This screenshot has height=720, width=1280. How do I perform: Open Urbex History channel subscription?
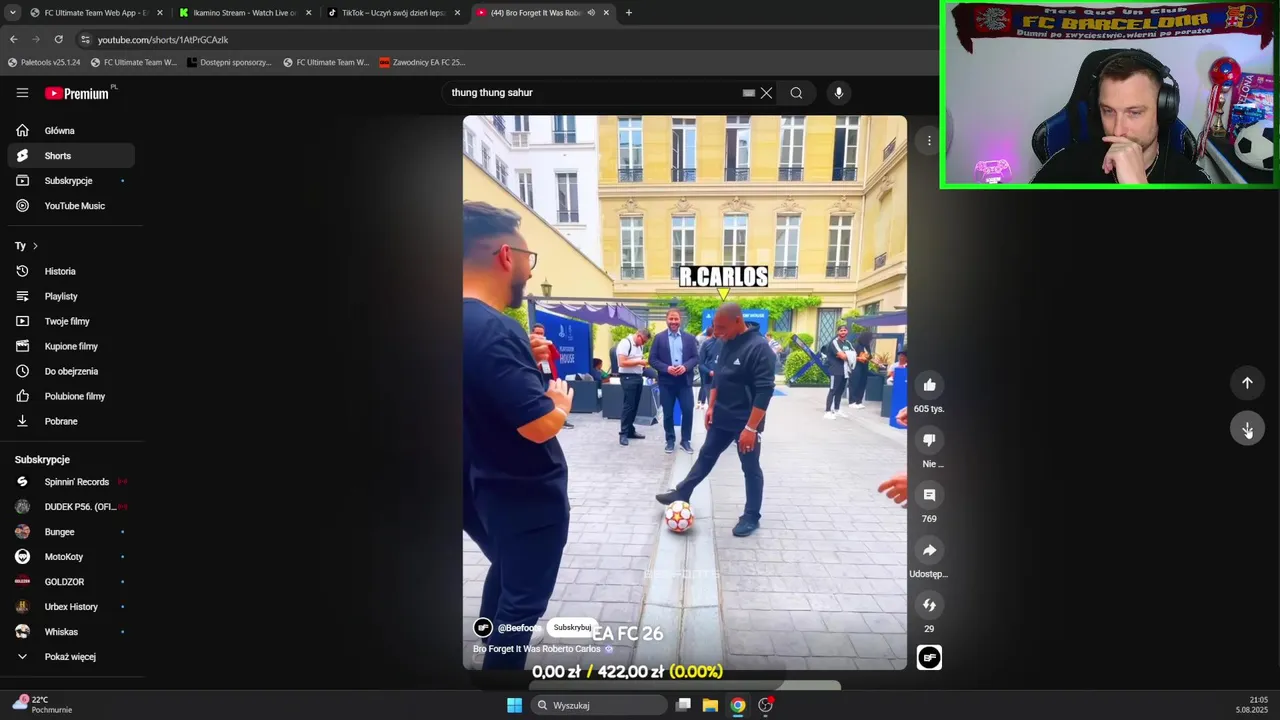(x=71, y=607)
